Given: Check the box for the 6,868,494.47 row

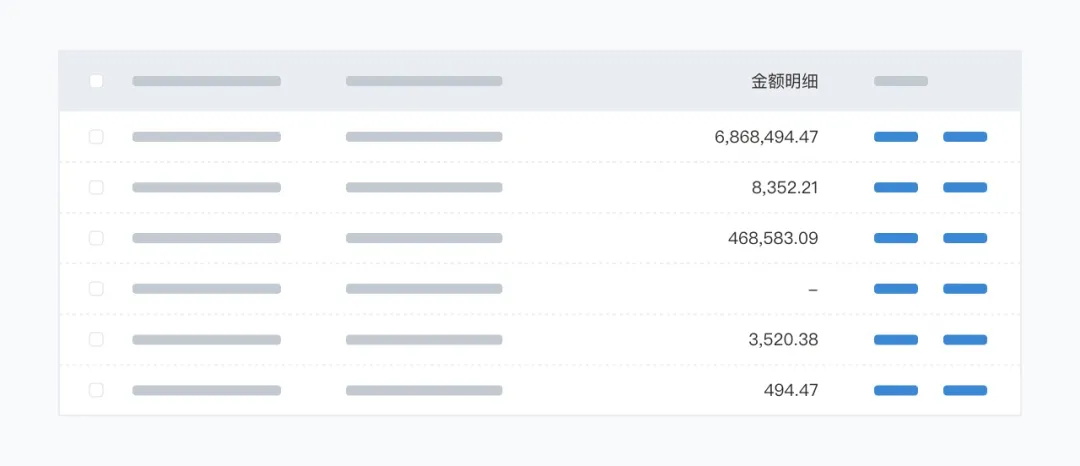Looking at the screenshot, I should click(x=96, y=137).
